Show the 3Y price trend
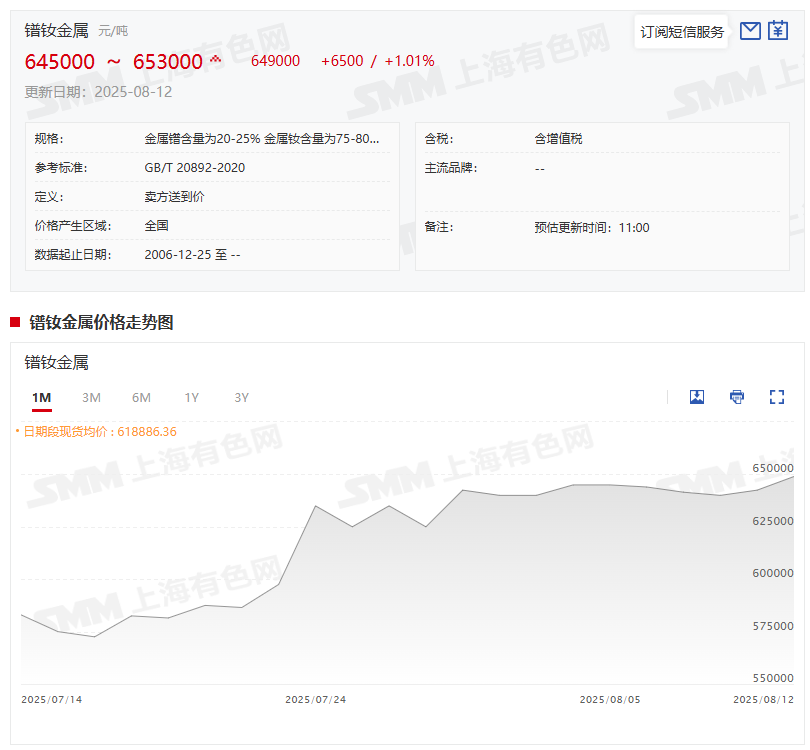 241,398
